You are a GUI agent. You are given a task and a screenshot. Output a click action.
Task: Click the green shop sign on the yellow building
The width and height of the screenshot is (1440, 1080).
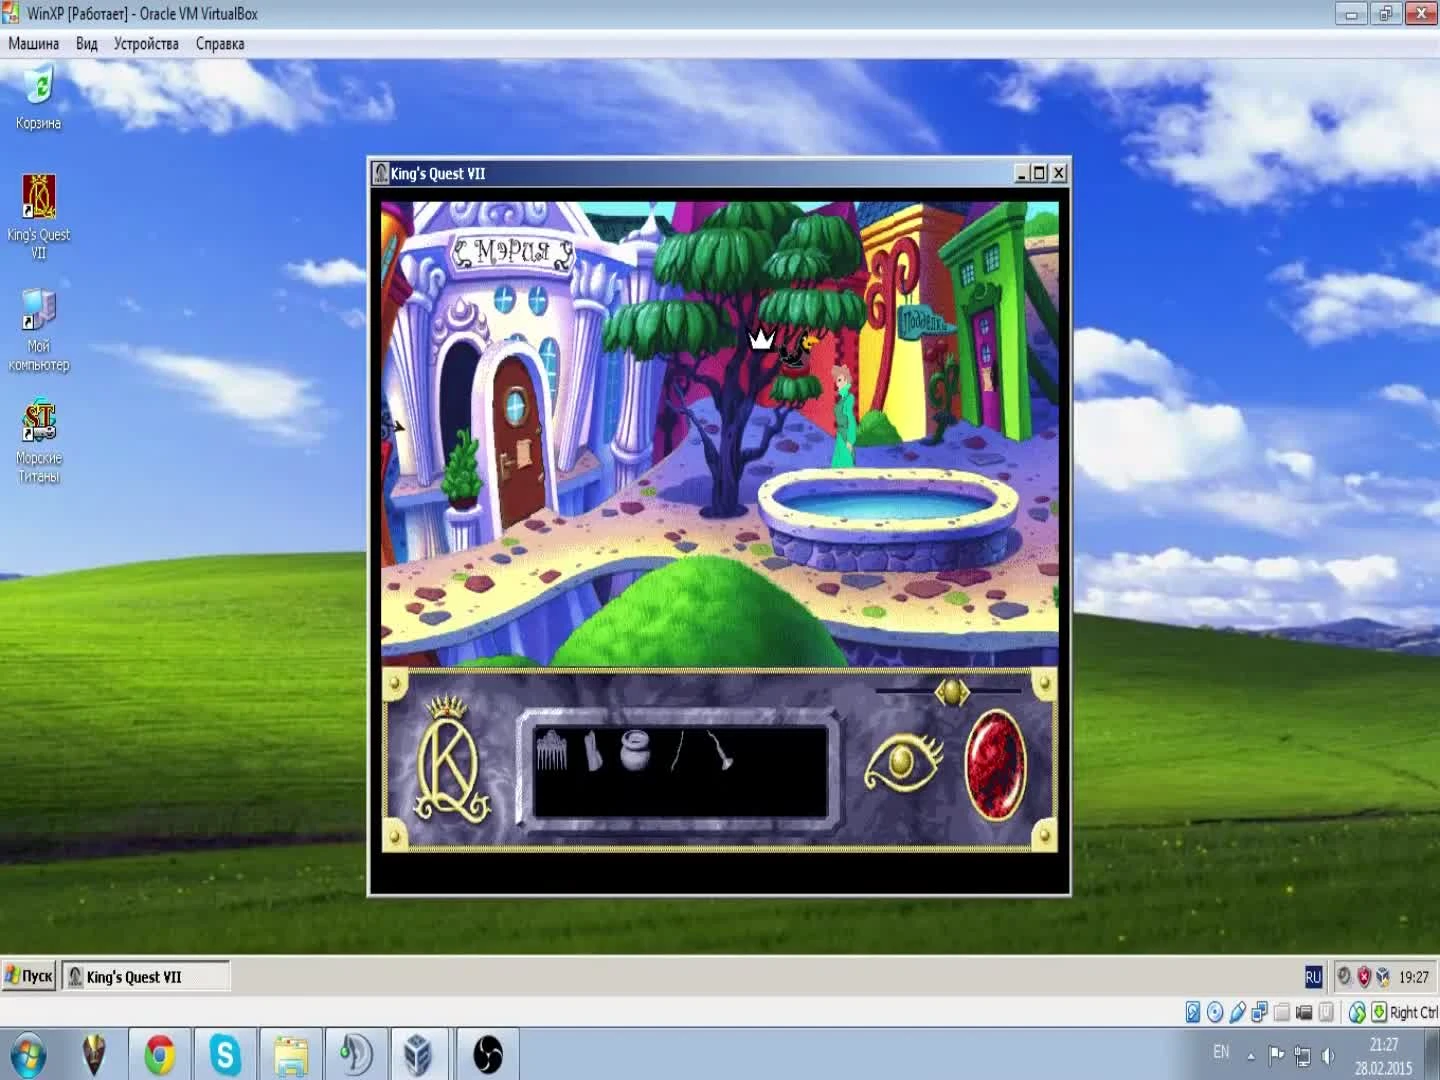pyautogui.click(x=925, y=323)
